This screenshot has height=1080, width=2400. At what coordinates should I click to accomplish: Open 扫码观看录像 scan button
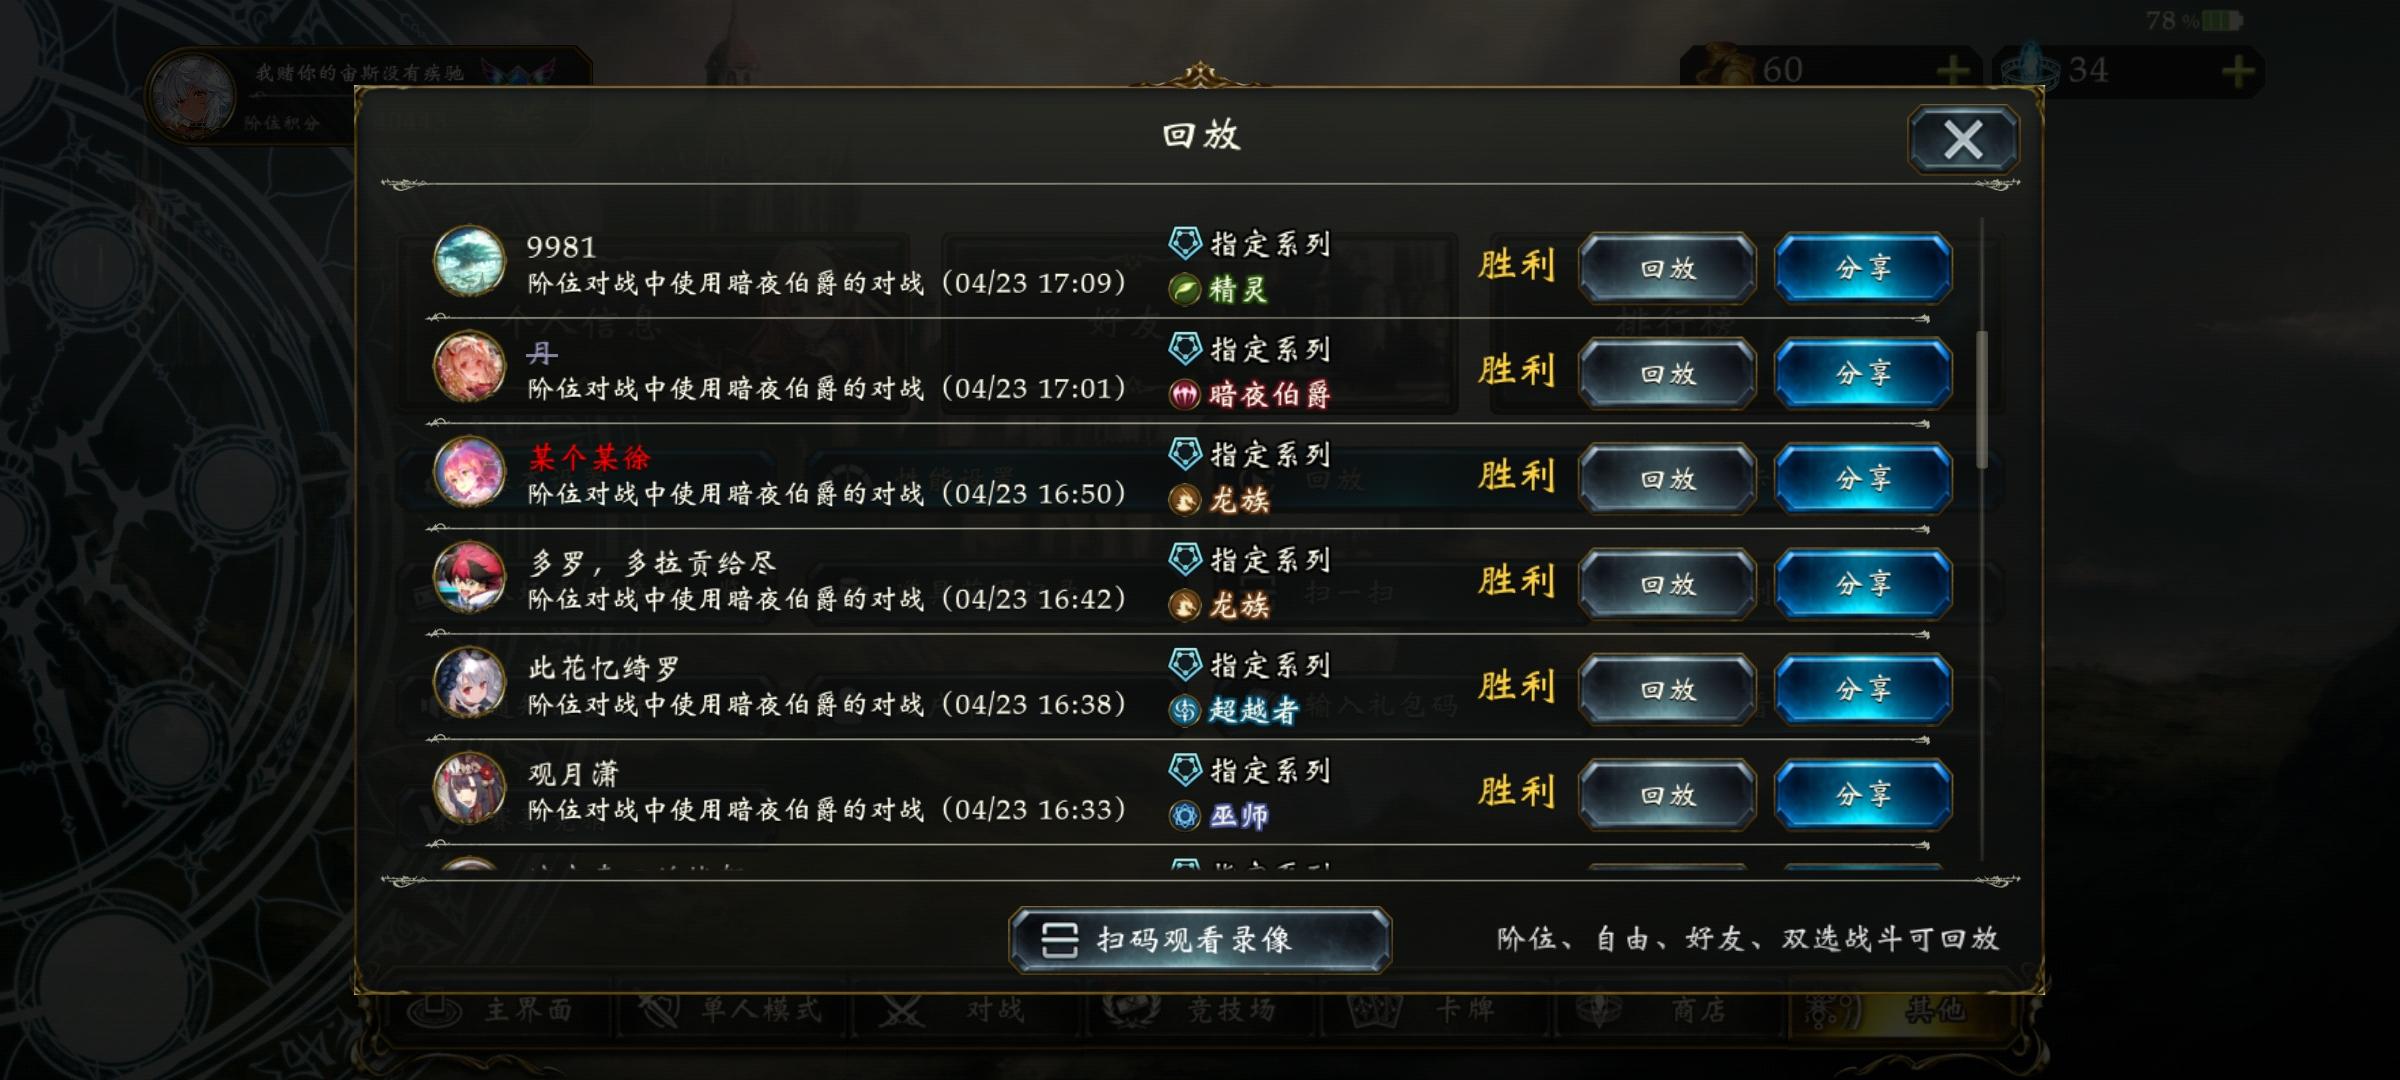1200,940
